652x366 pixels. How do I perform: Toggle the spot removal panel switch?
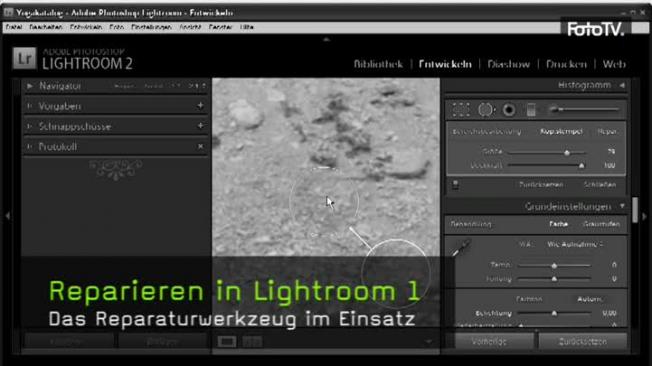[x=455, y=185]
